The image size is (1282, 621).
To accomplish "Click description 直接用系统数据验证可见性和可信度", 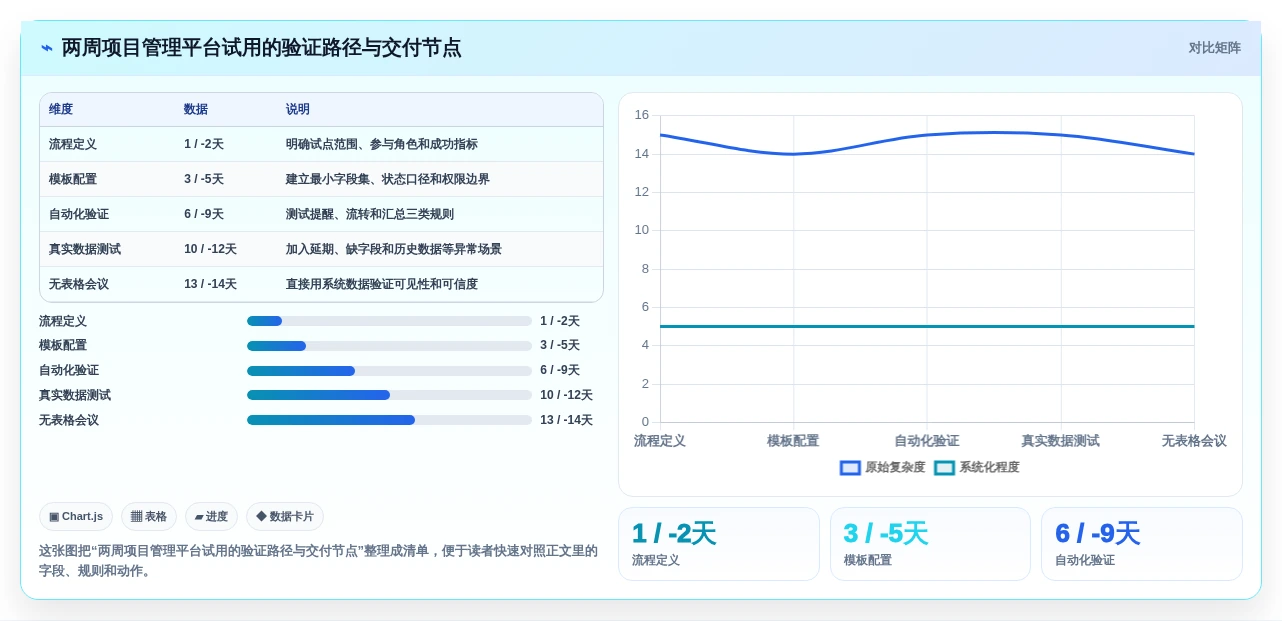I will pos(382,284).
